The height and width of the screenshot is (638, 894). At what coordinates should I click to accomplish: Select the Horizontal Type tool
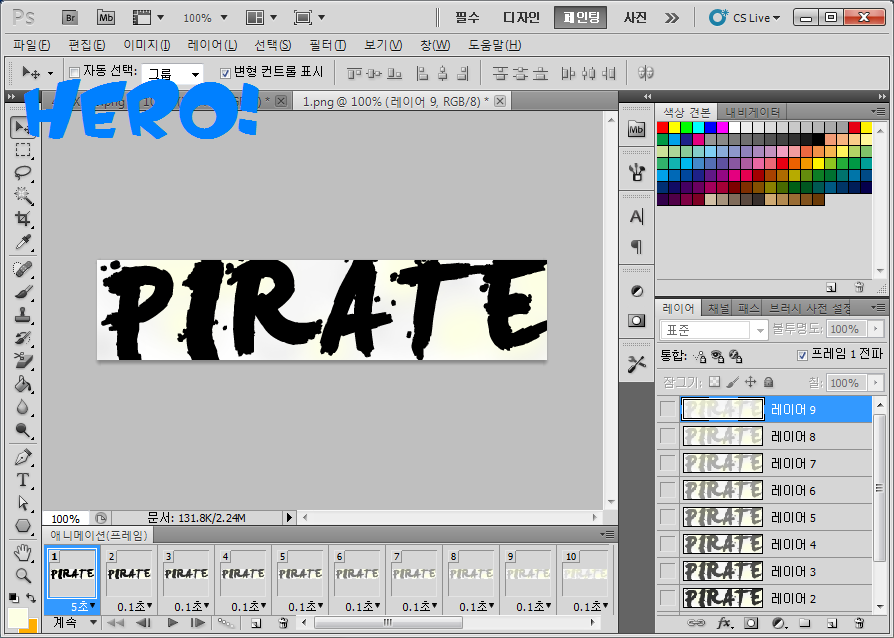(23, 479)
